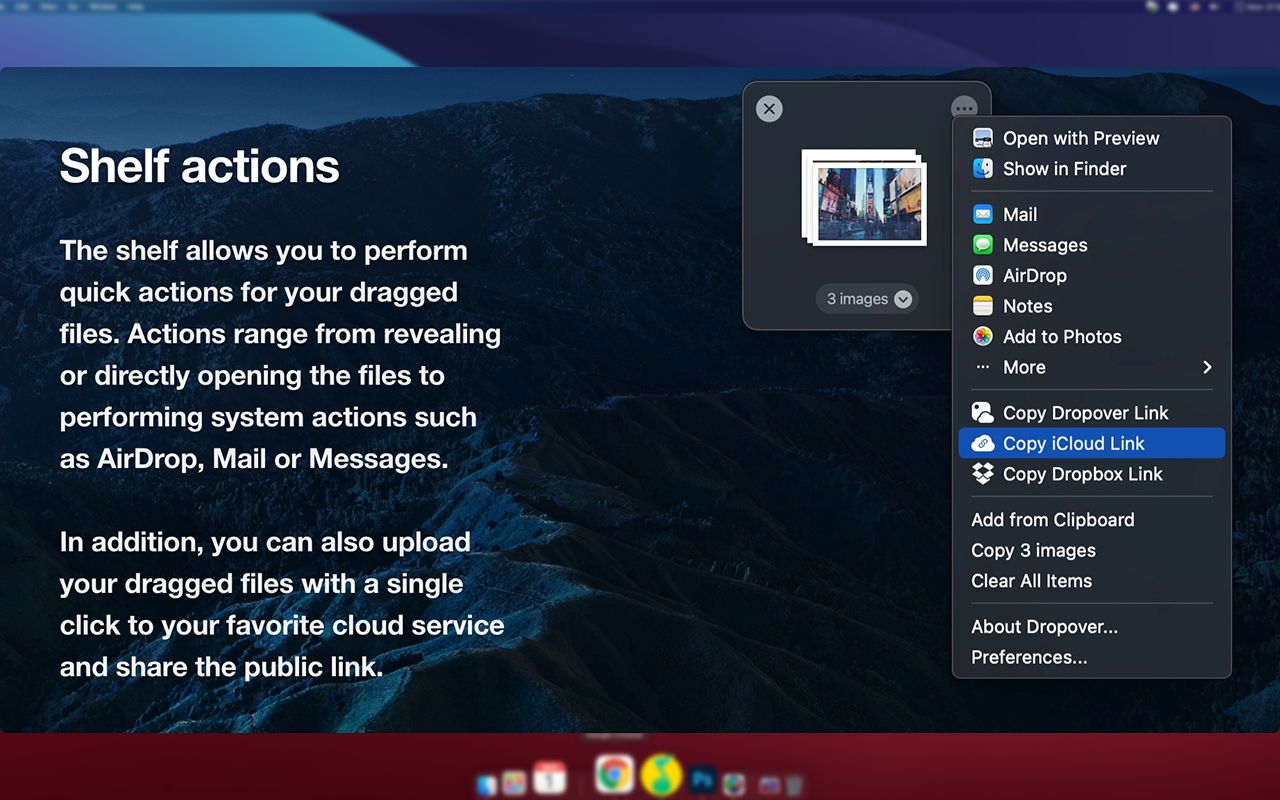1280x800 pixels.
Task: Click the iCloud link icon
Action: tap(983, 443)
